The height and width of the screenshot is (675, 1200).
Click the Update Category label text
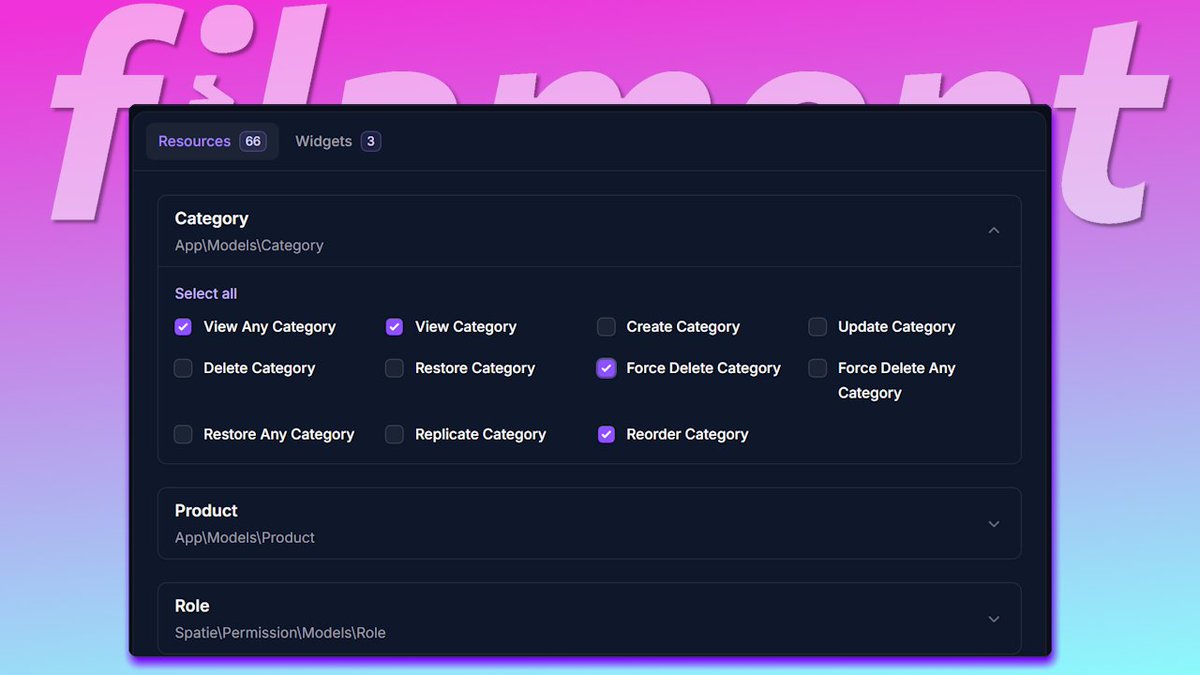click(896, 327)
